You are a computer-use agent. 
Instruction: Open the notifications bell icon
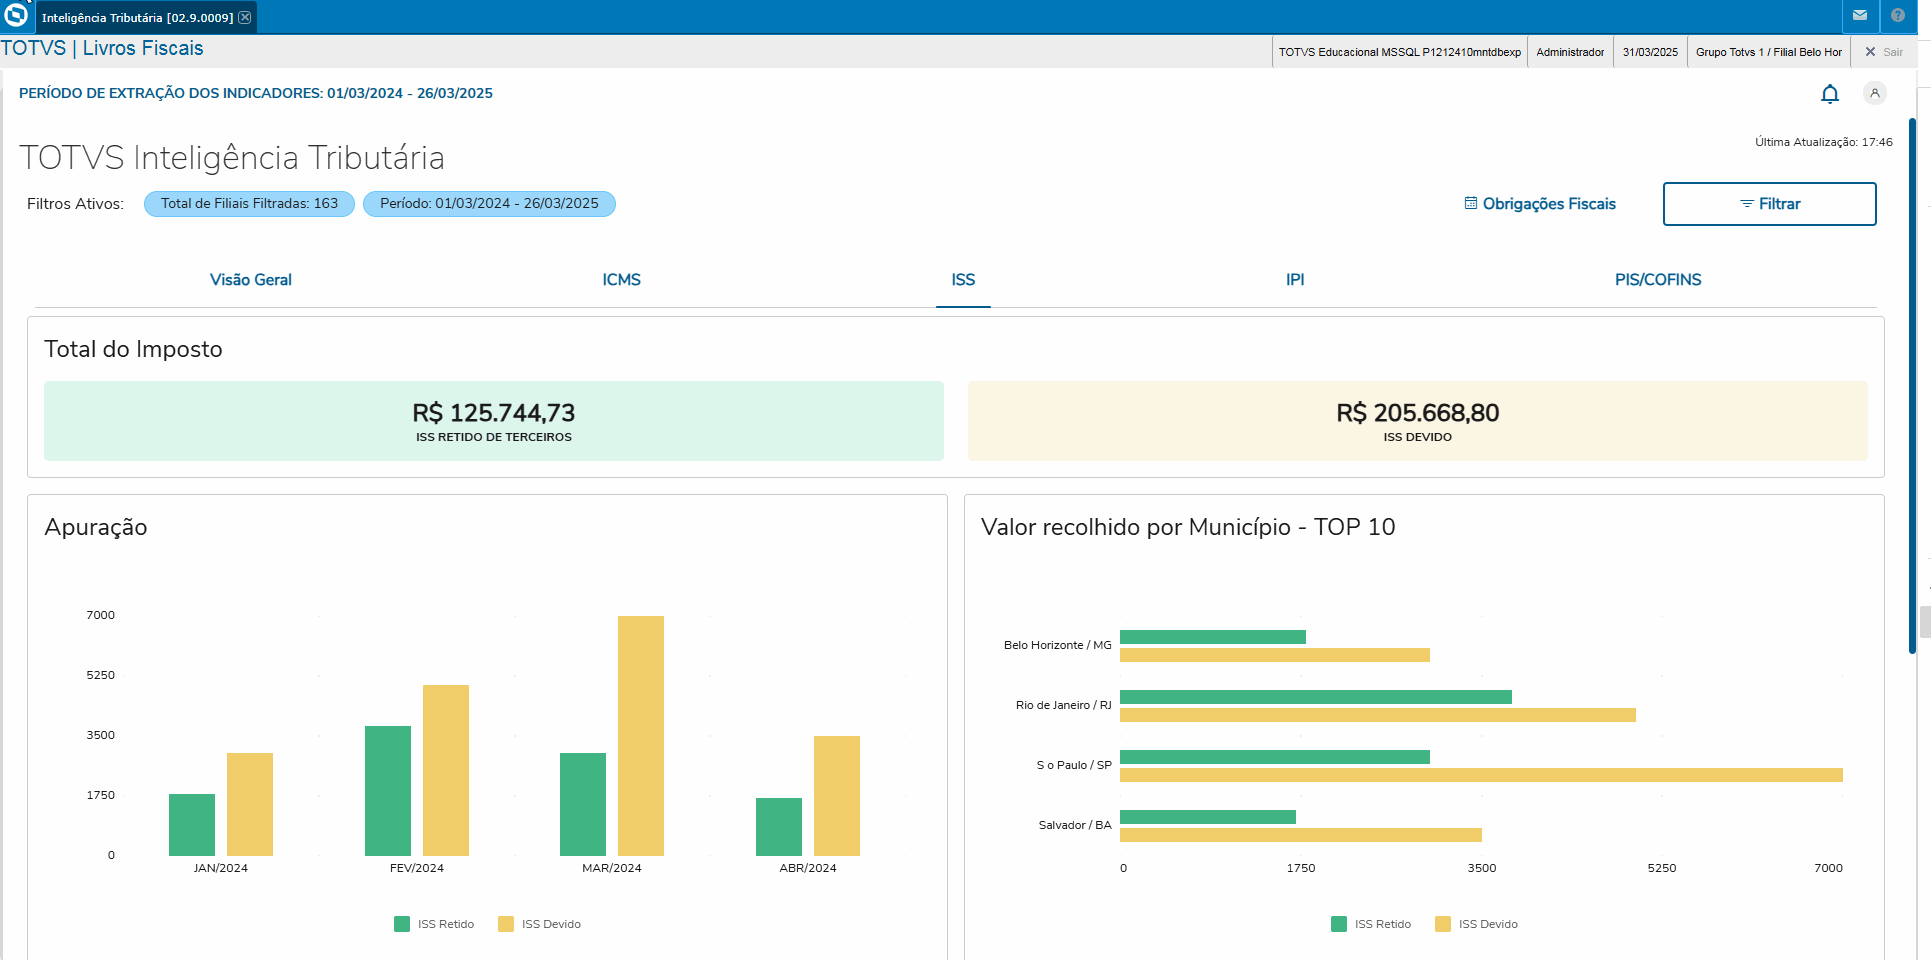[1830, 94]
